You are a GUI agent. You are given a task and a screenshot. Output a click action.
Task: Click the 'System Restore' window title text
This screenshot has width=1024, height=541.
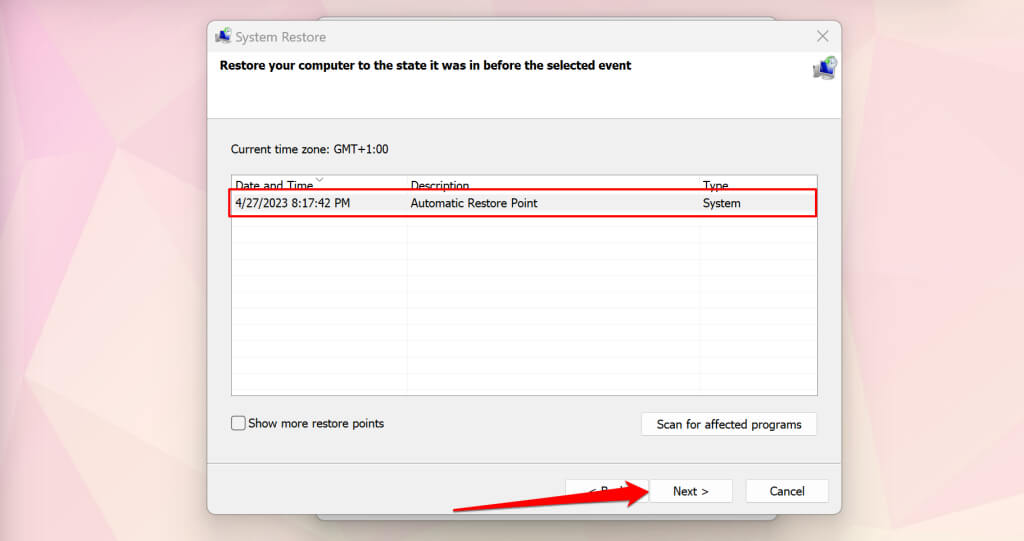point(281,37)
